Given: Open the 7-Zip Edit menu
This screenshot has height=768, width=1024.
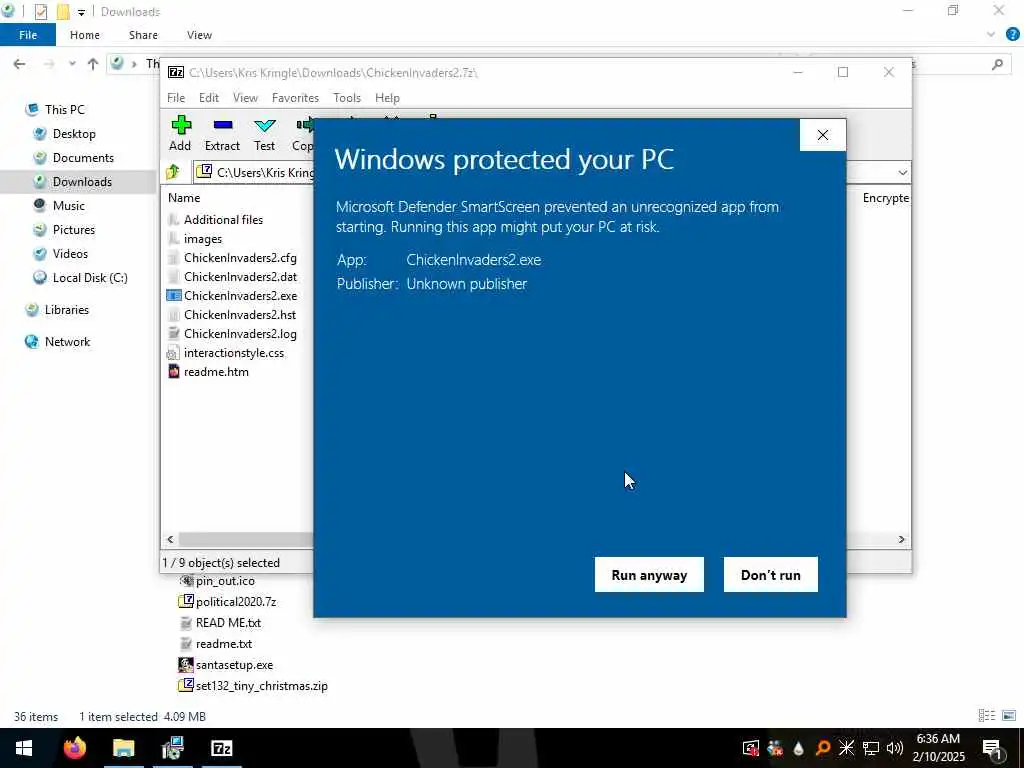Looking at the screenshot, I should 209,98.
